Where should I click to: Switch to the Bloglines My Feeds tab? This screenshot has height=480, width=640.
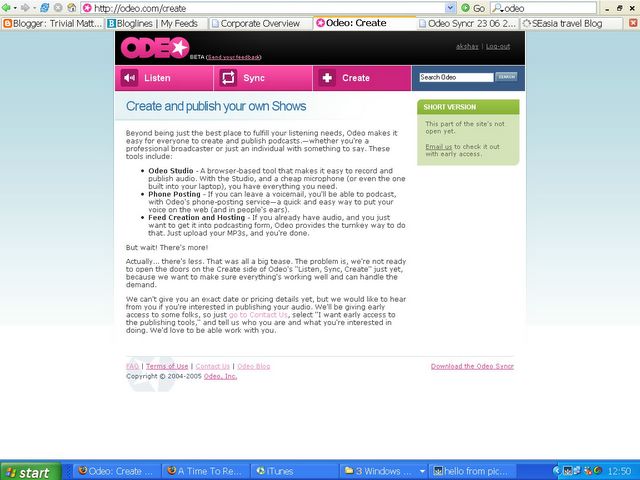(154, 22)
